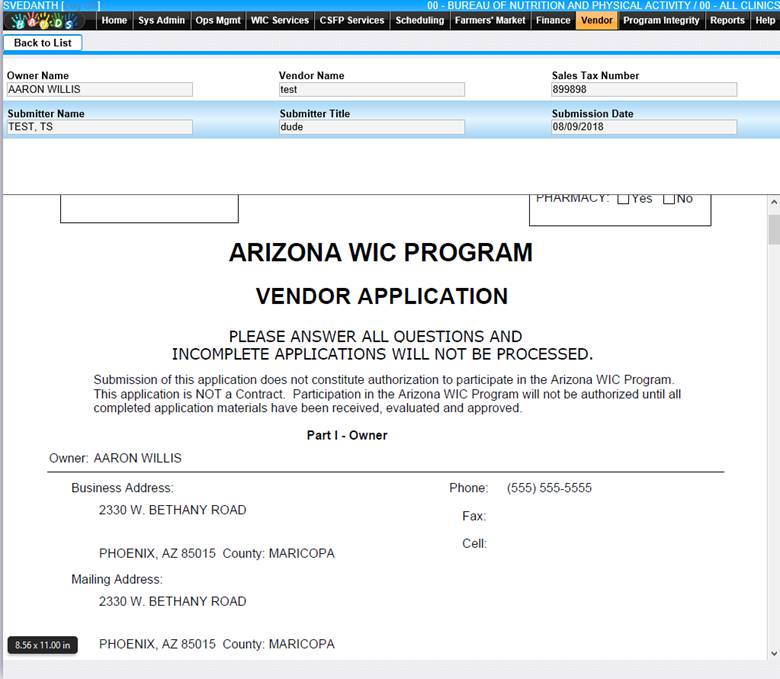
Task: Click the Business Address label
Action: (122, 488)
